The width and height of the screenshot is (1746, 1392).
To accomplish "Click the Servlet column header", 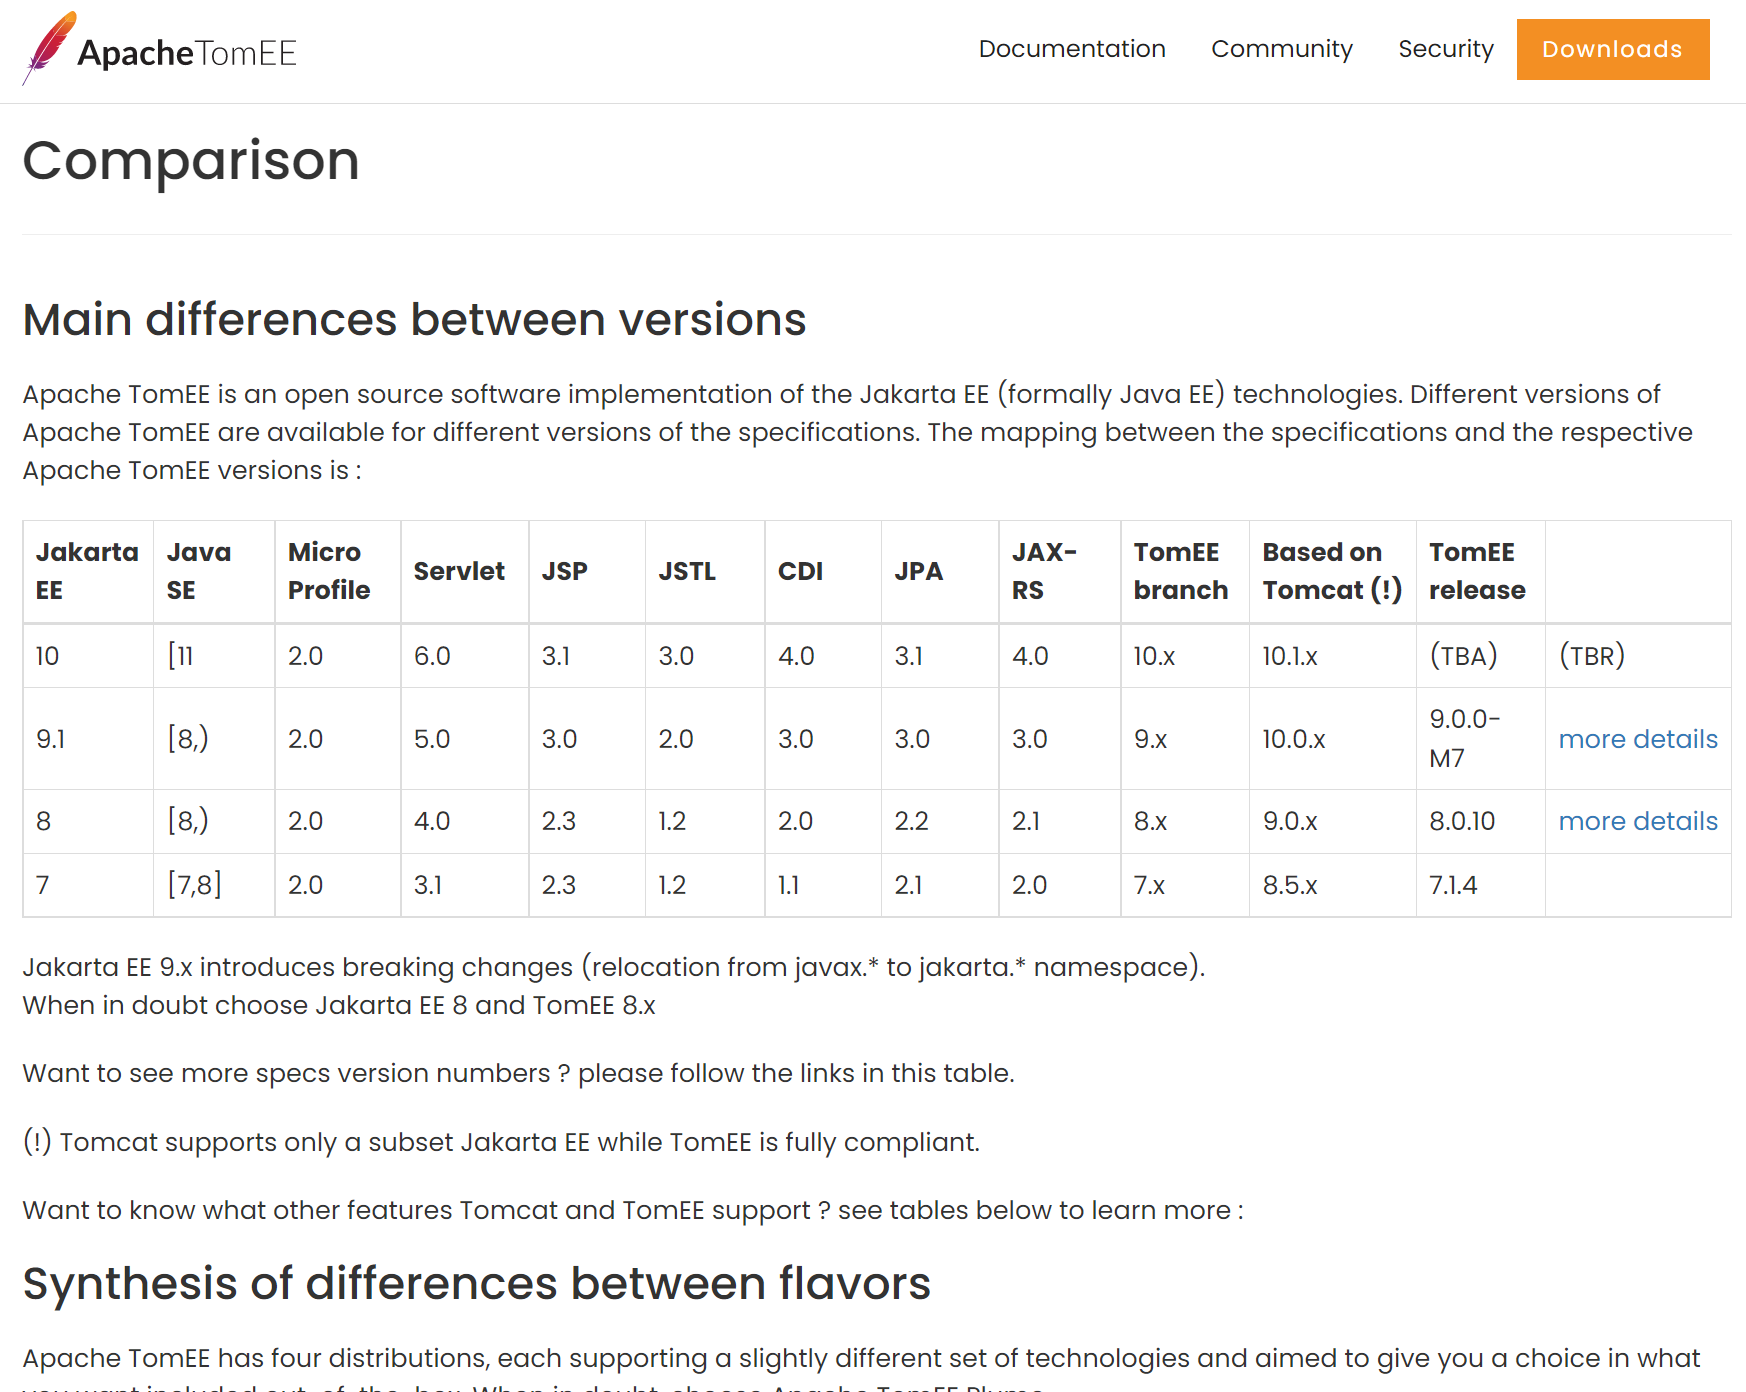I will 464,571.
